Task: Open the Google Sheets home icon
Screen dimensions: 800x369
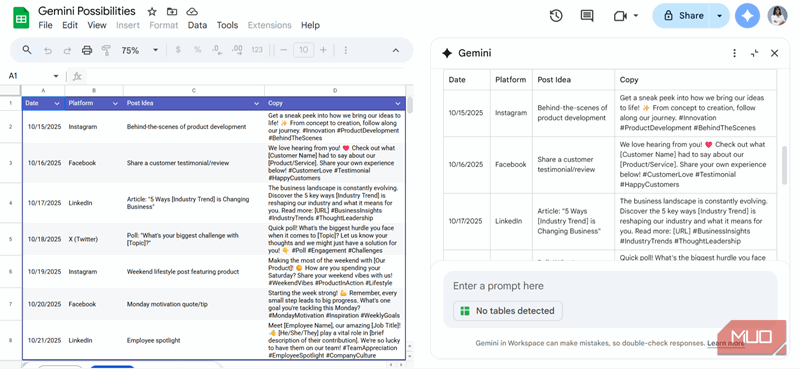Action: tap(21, 18)
